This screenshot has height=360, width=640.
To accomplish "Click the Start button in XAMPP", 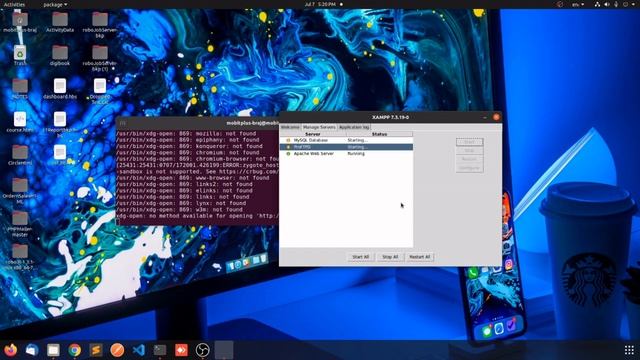I will [x=469, y=142].
